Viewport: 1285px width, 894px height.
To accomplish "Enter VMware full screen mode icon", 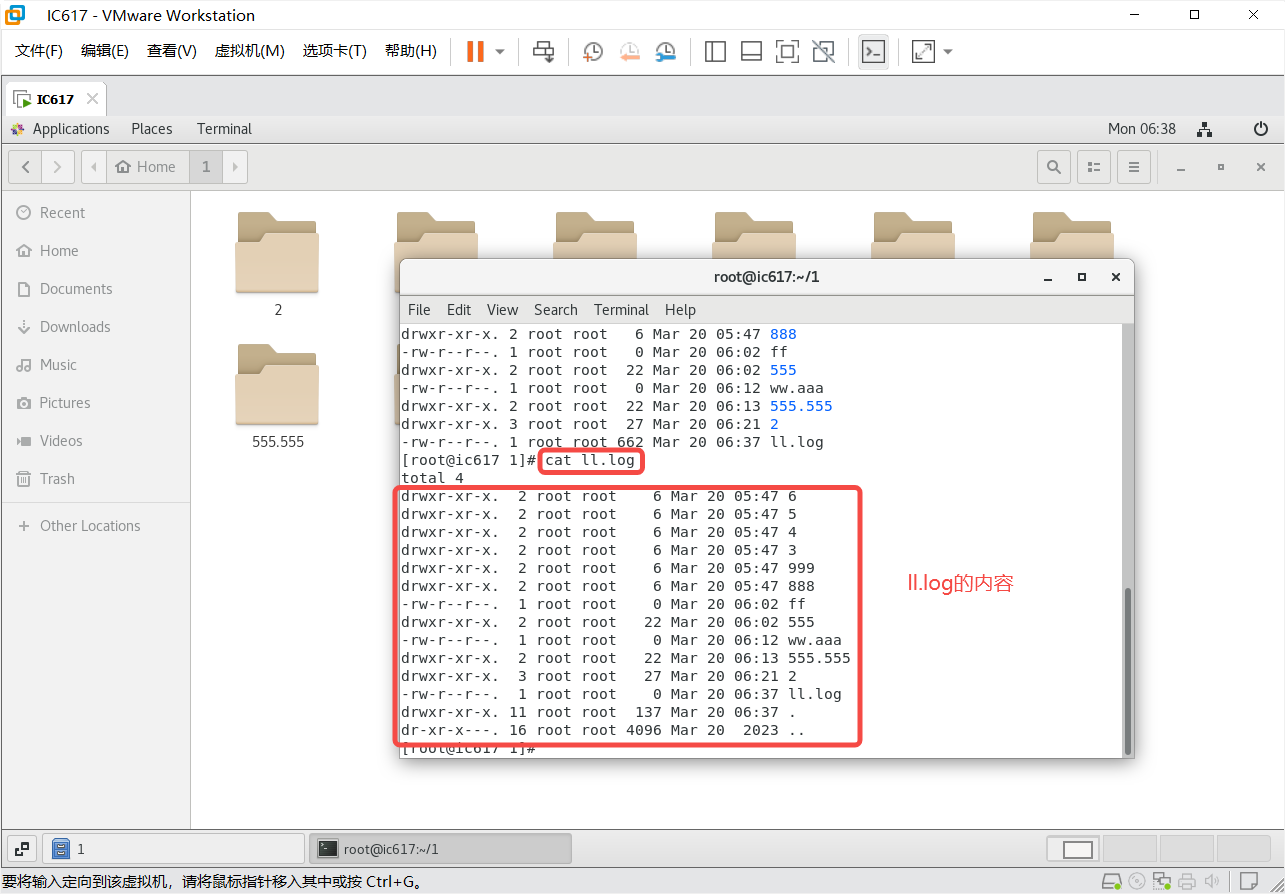I will click(x=787, y=51).
